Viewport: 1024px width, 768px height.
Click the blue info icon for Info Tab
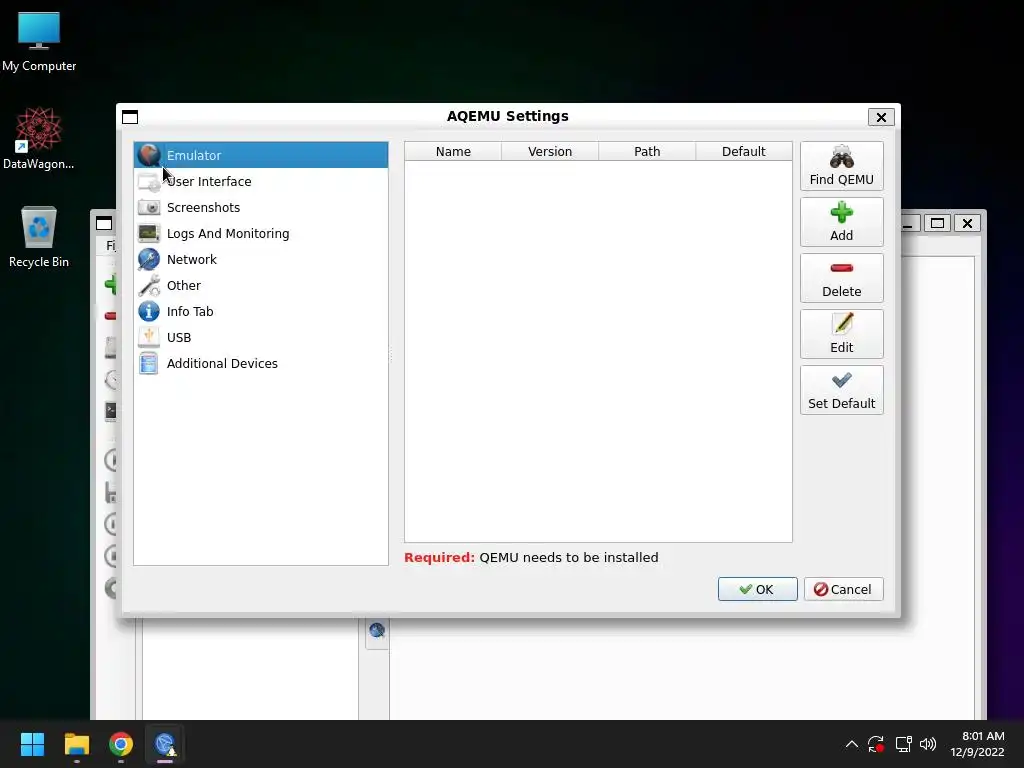[149, 312]
